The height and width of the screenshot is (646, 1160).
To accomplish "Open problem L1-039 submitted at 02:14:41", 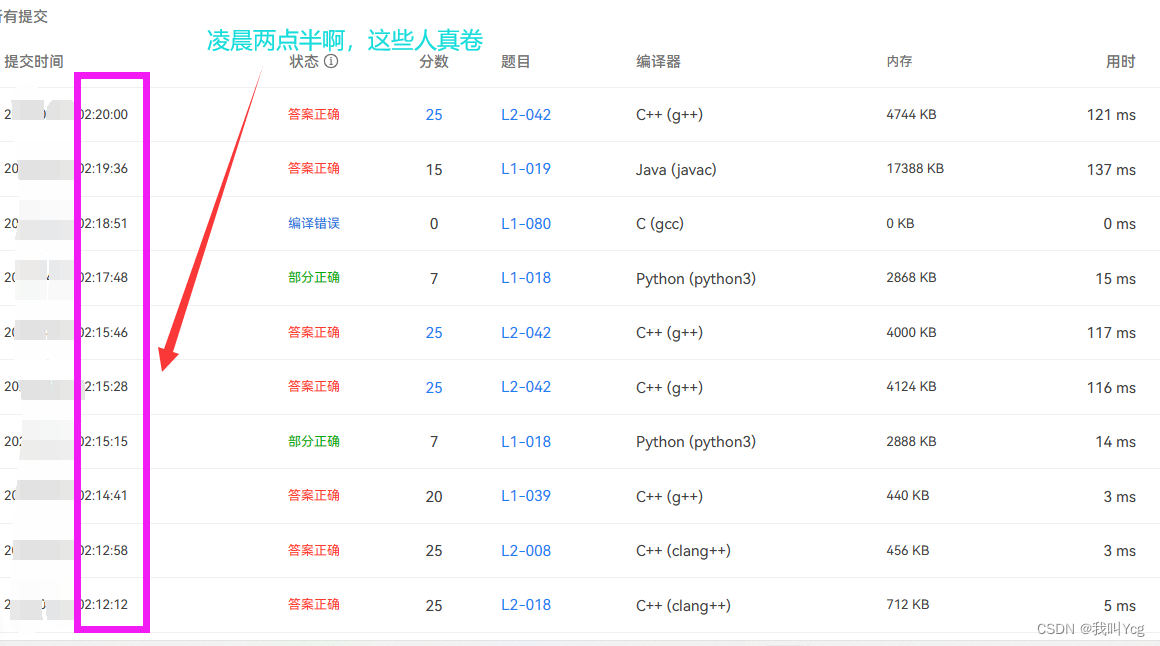I will (x=526, y=495).
